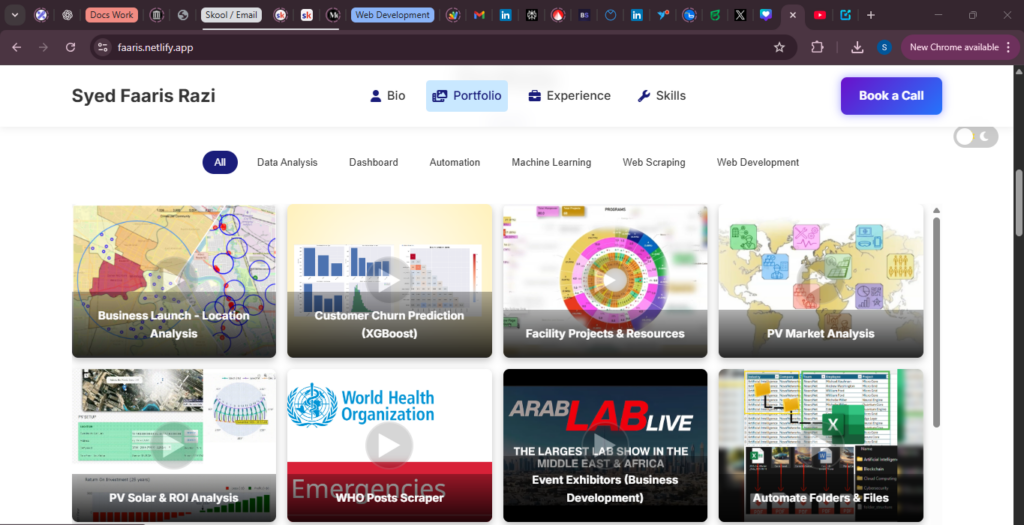This screenshot has width=1024, height=525.
Task: Play the Customer Churn Prediction video
Action: 389,280
